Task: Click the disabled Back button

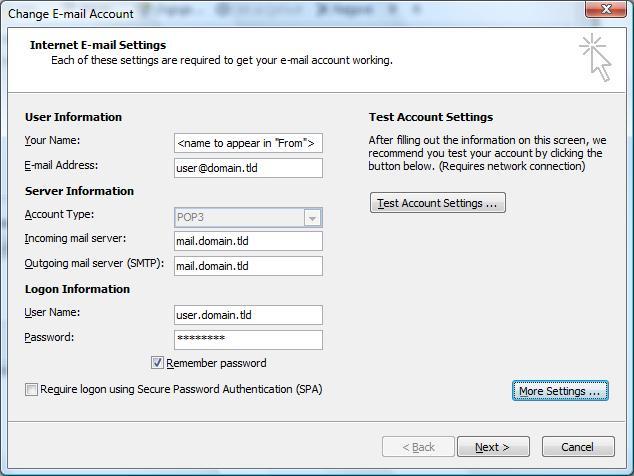Action: [418, 447]
